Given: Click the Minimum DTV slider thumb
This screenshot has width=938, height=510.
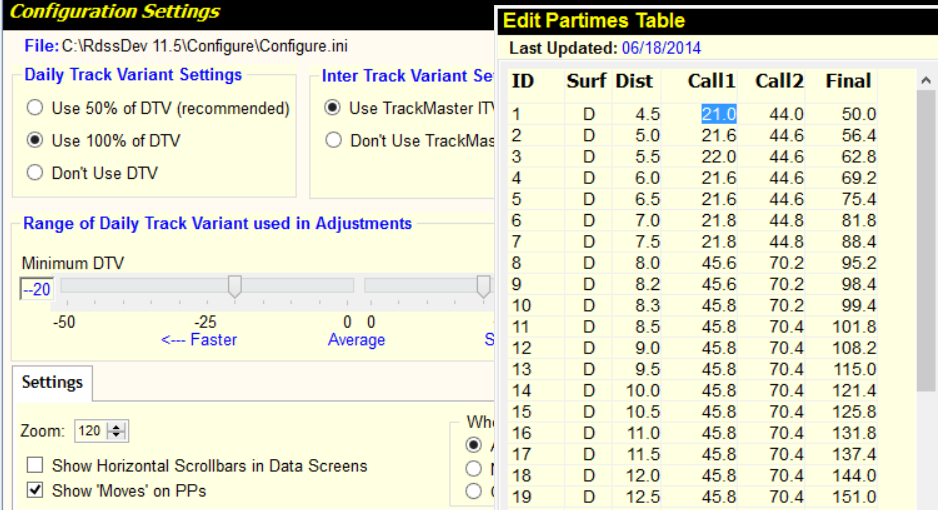Looking at the screenshot, I should click(x=234, y=286).
